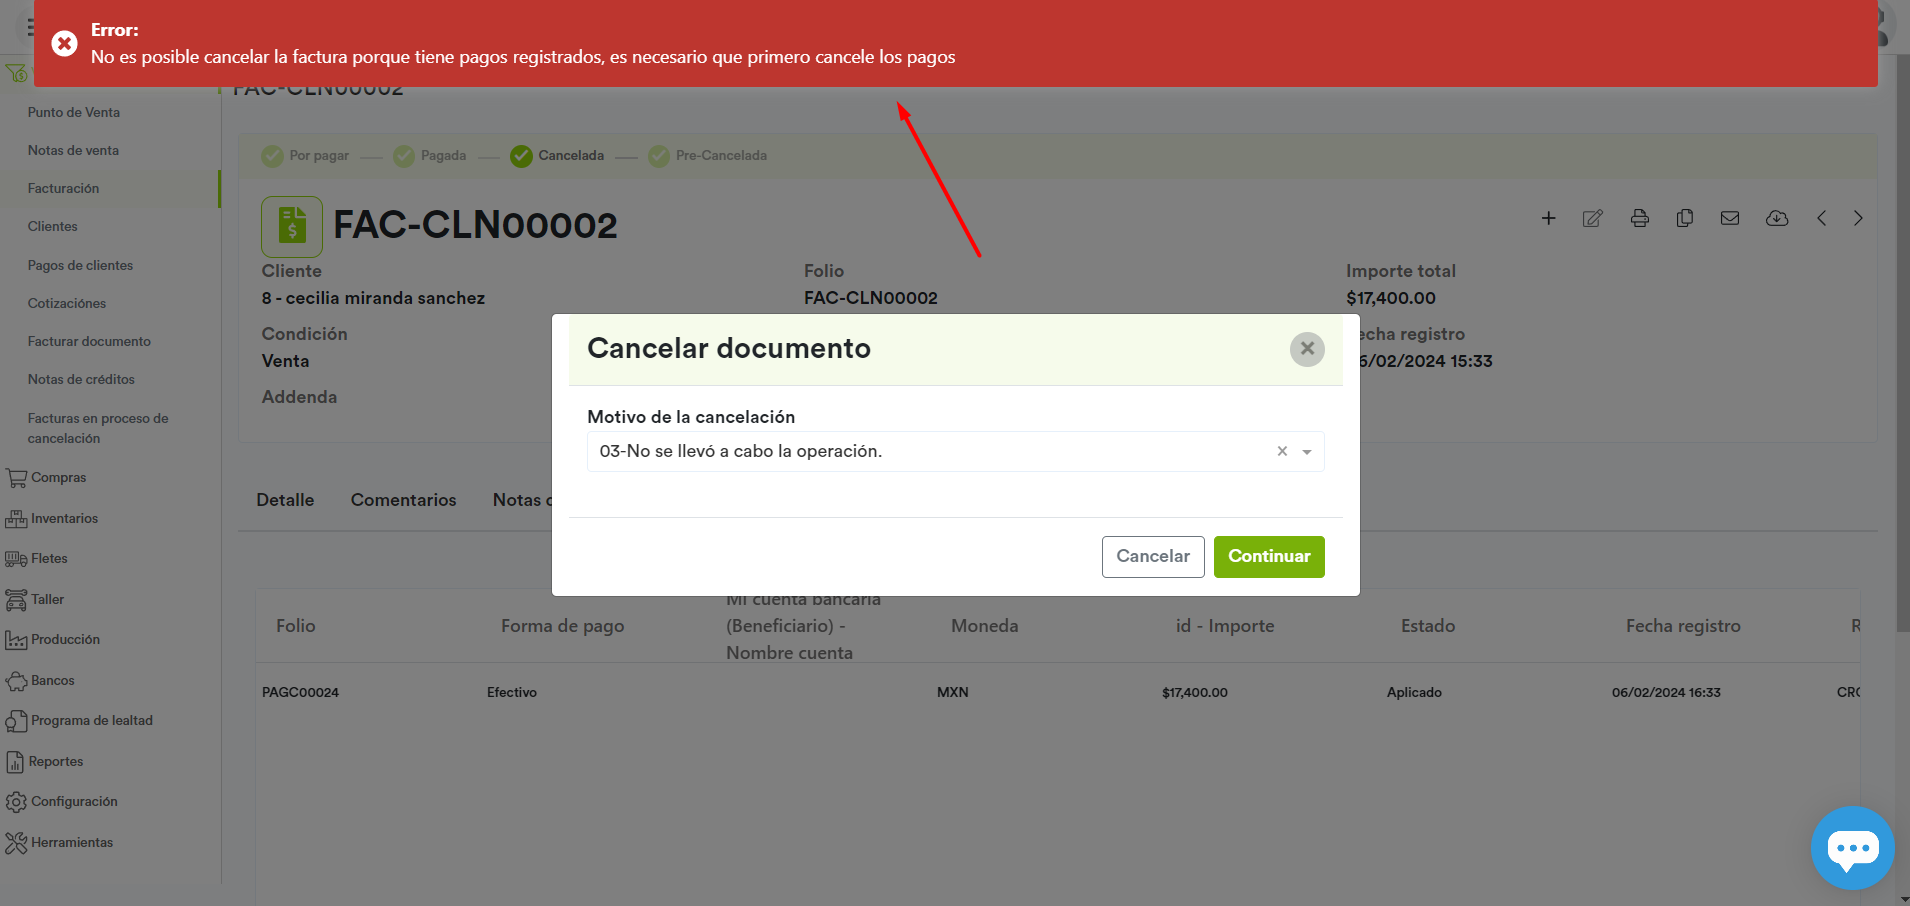This screenshot has width=1910, height=906.
Task: Select the Cancelada status step
Action: tap(522, 156)
